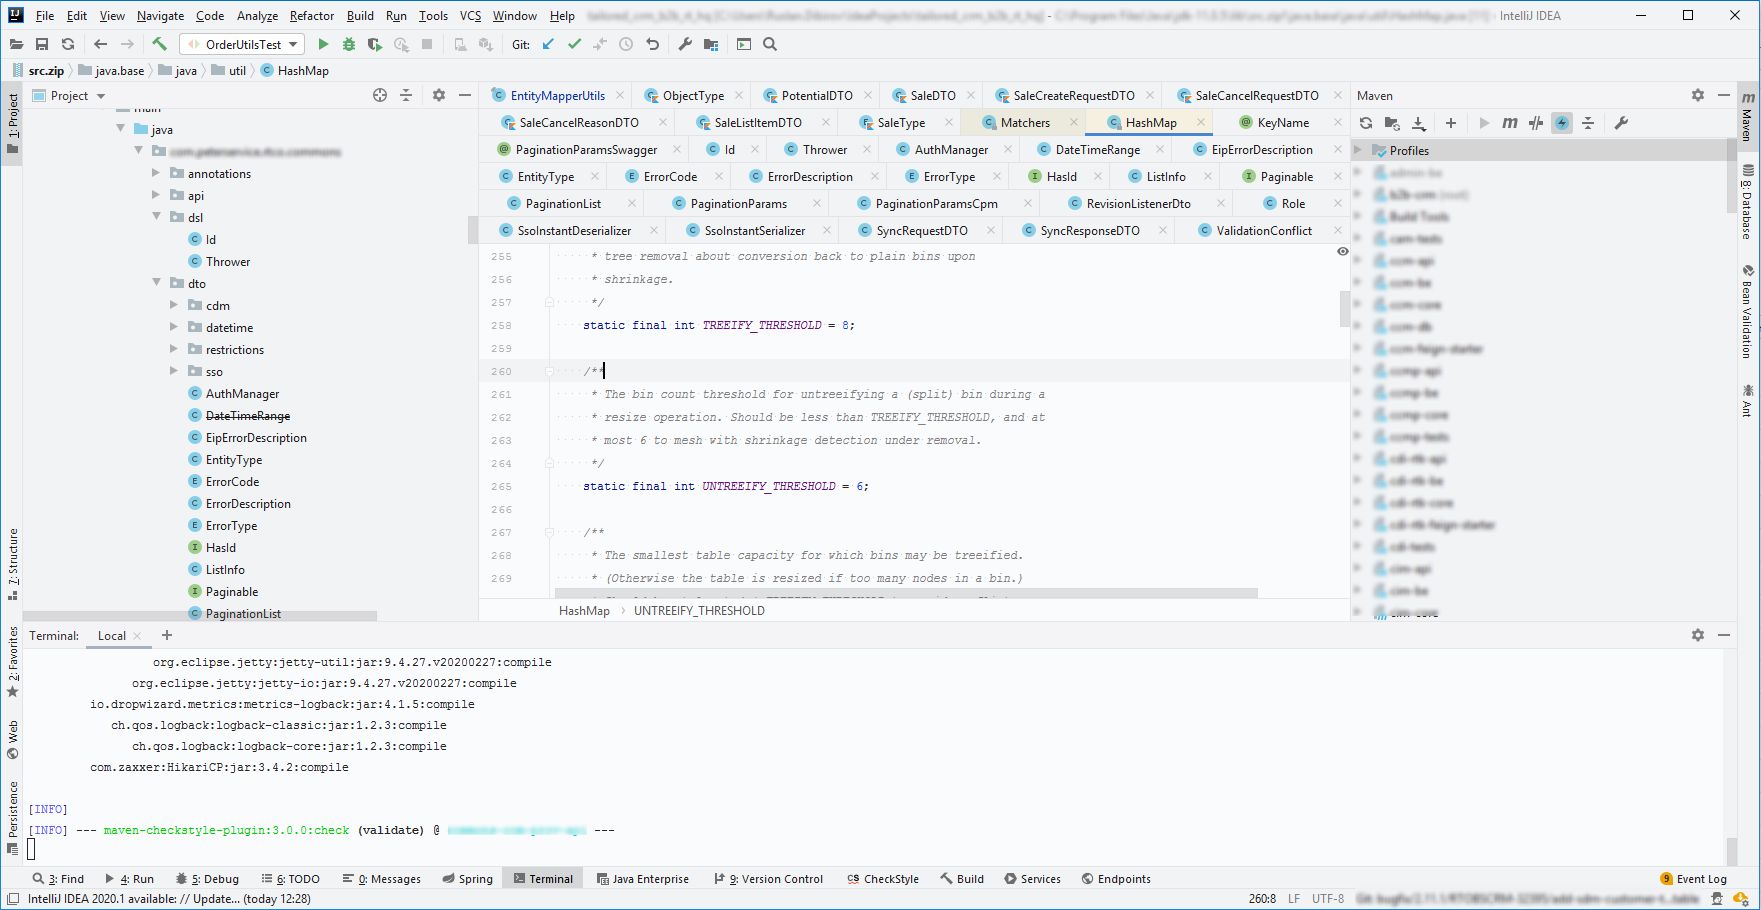Click the Git Commit checkmark icon

(x=574, y=44)
